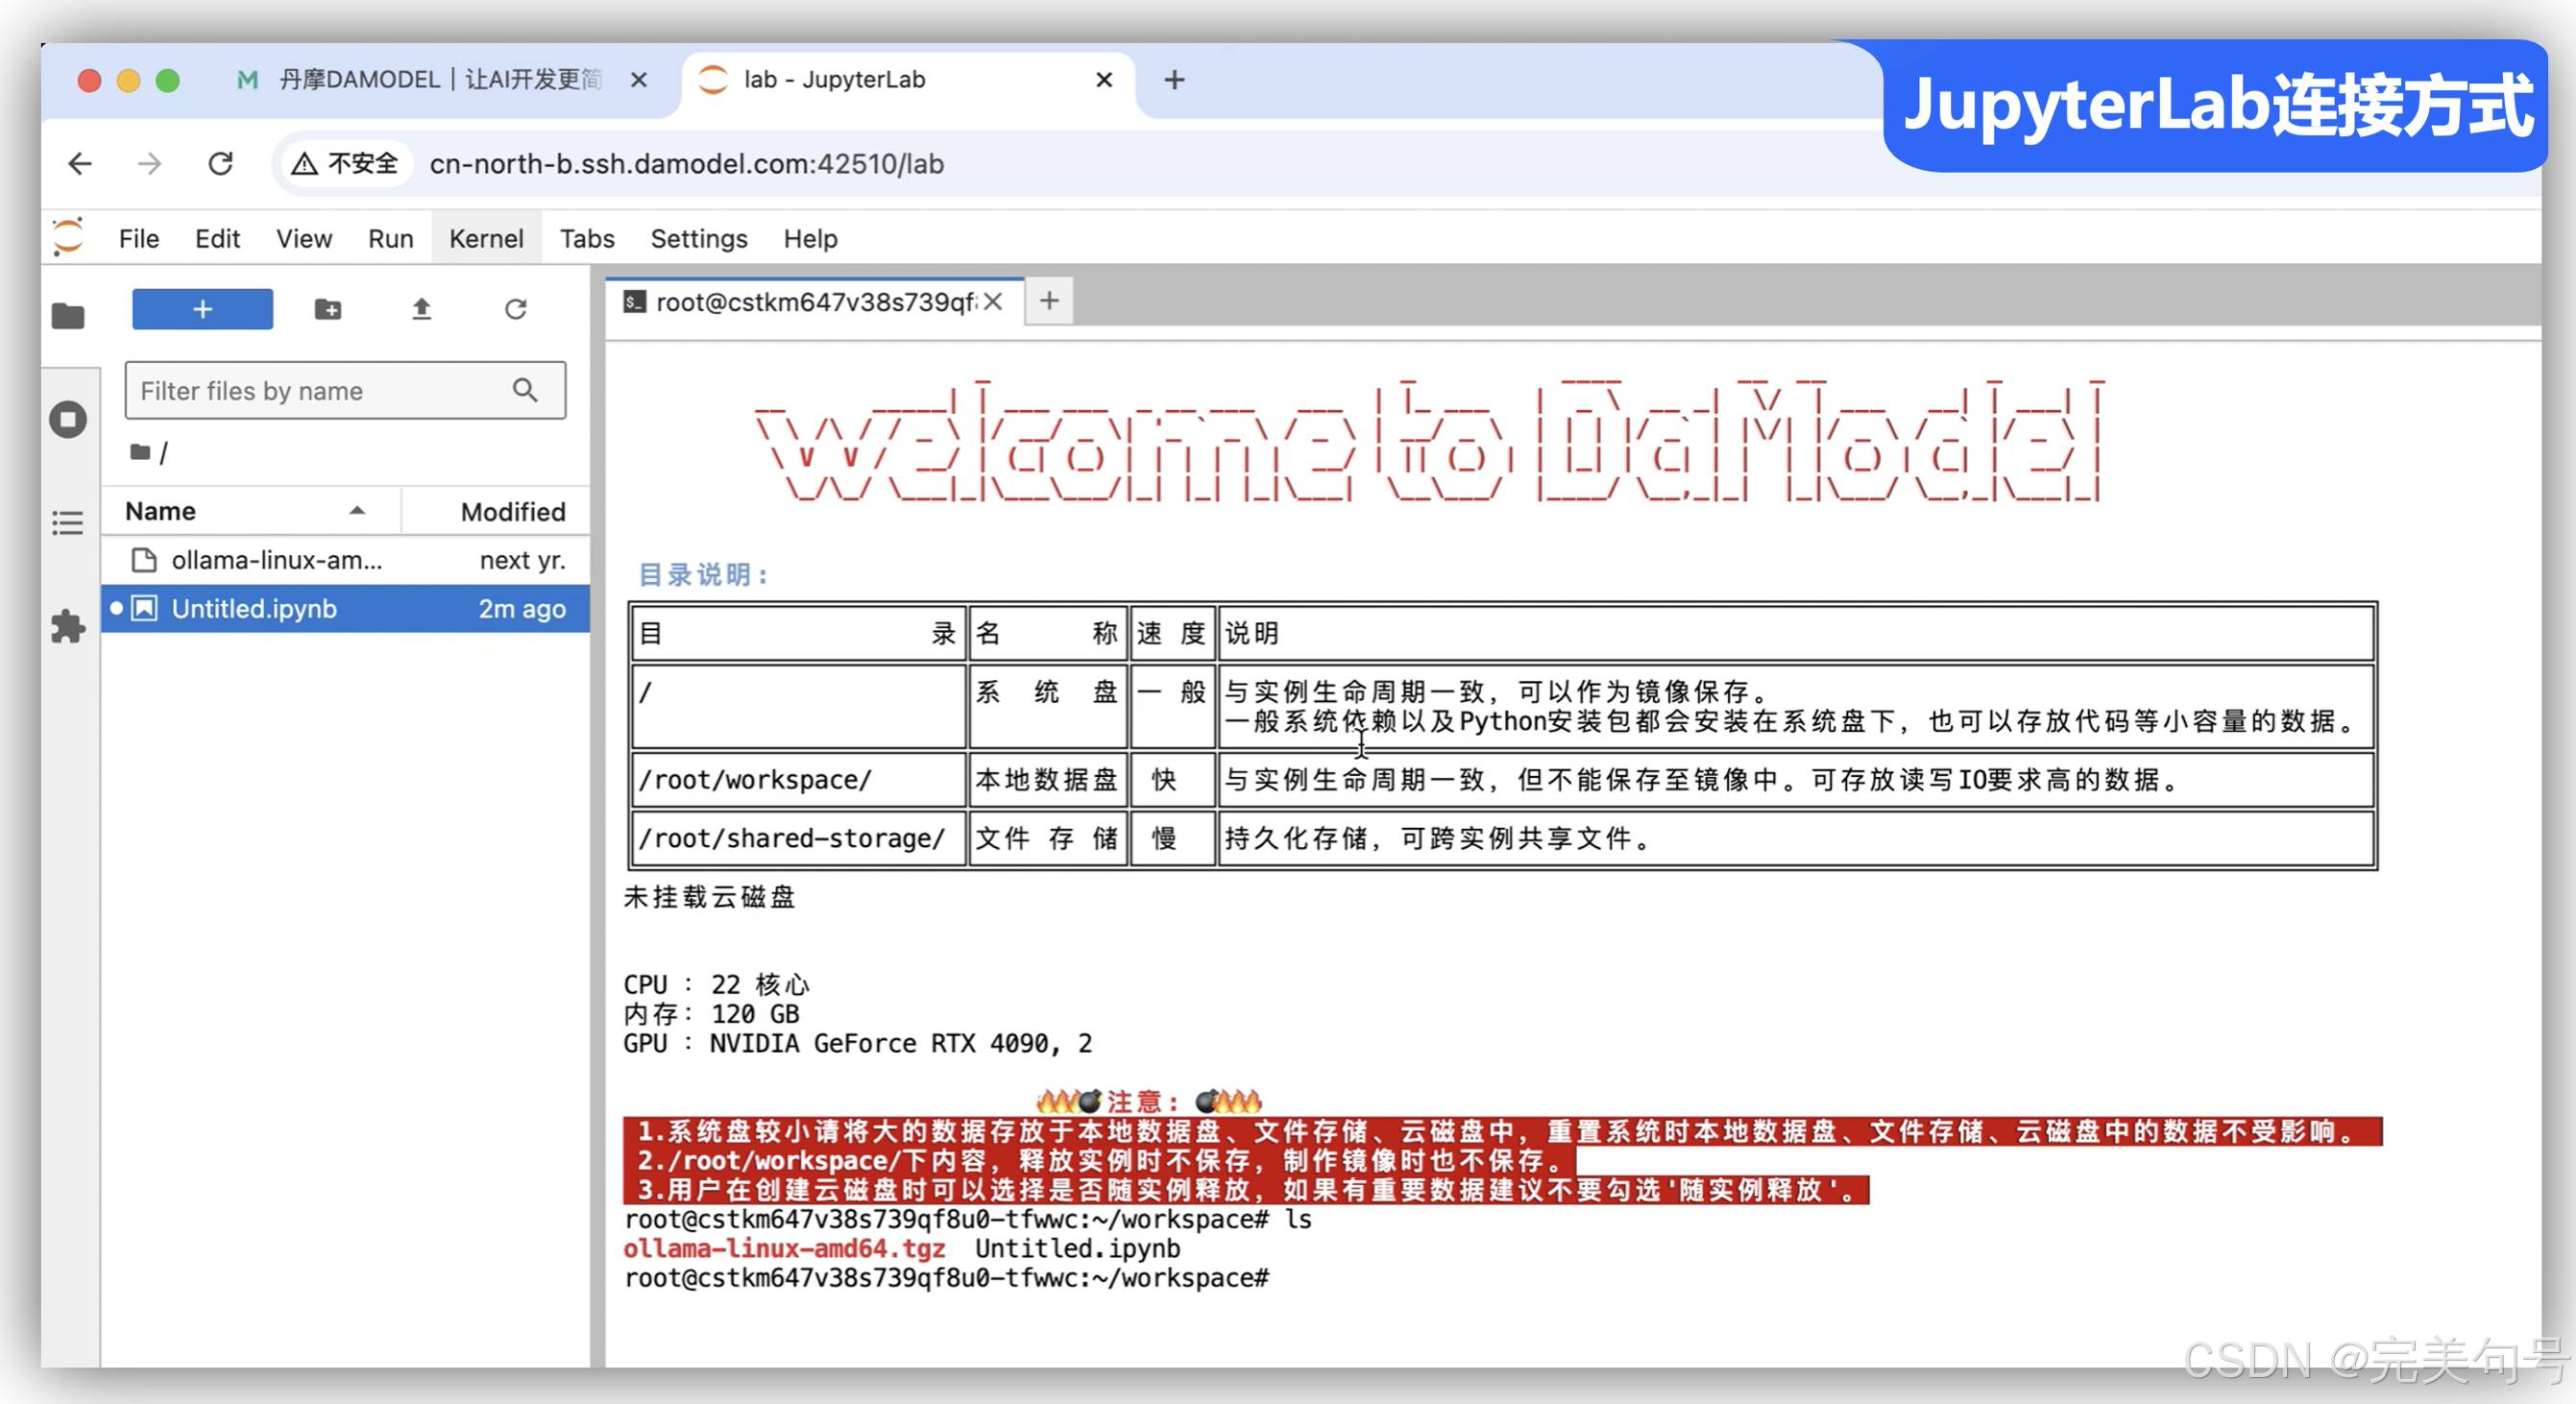Viewport: 2576px width, 1404px height.
Task: Click the GPU NVIDIA GeForce RTX 4090 line
Action: (858, 1044)
